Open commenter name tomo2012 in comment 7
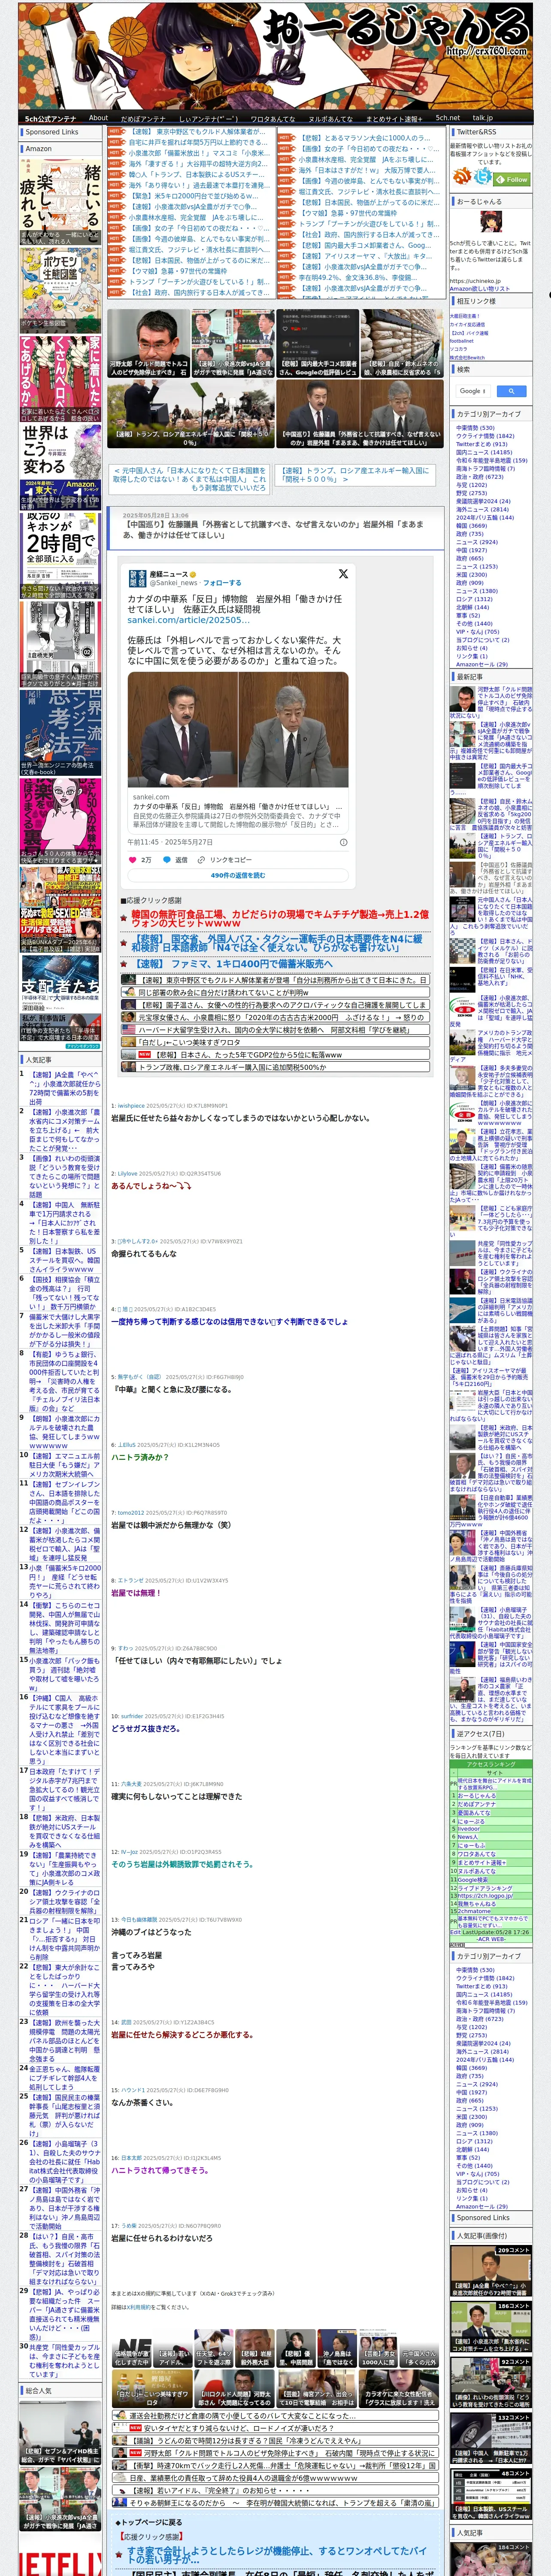Viewport: 551px width, 2576px height. [x=131, y=1512]
